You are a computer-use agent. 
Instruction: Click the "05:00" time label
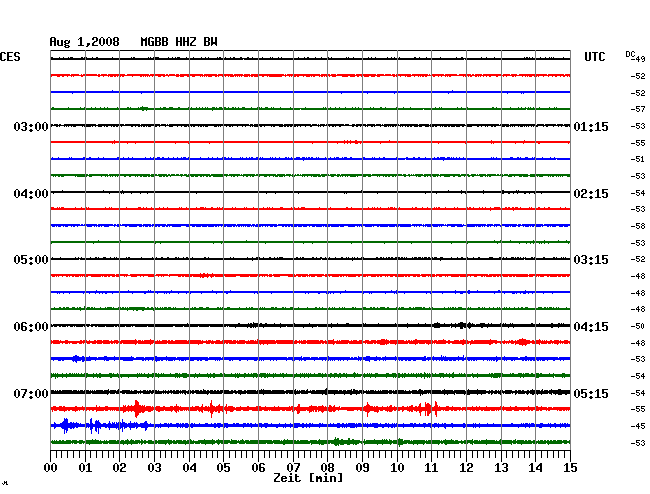click(x=31, y=259)
